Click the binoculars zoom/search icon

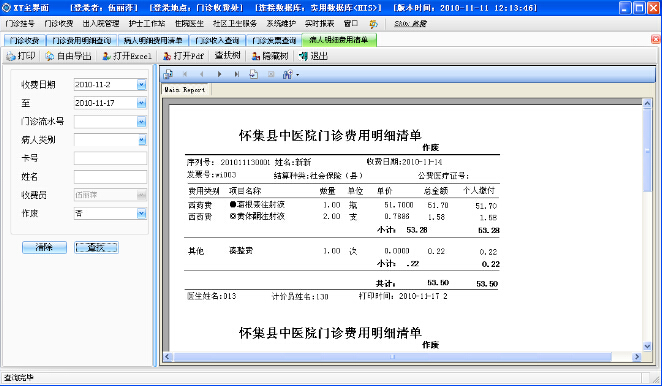click(x=288, y=74)
